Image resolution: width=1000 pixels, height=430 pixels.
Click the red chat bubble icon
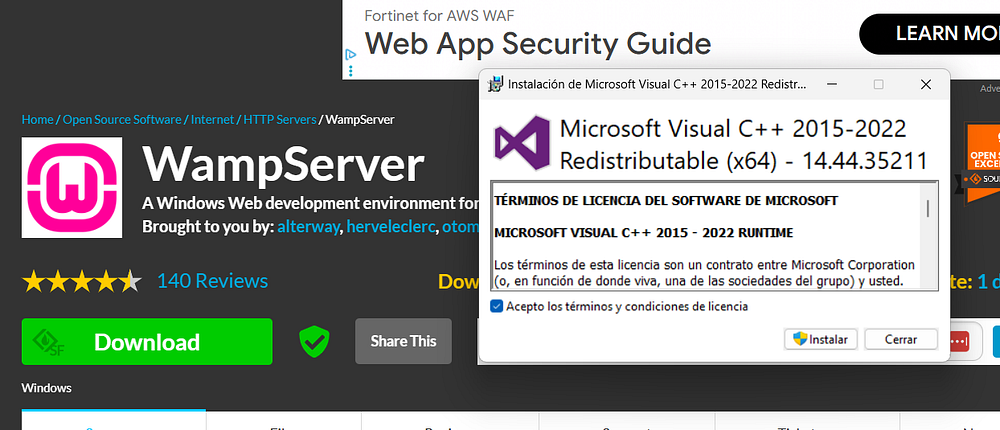tap(959, 341)
